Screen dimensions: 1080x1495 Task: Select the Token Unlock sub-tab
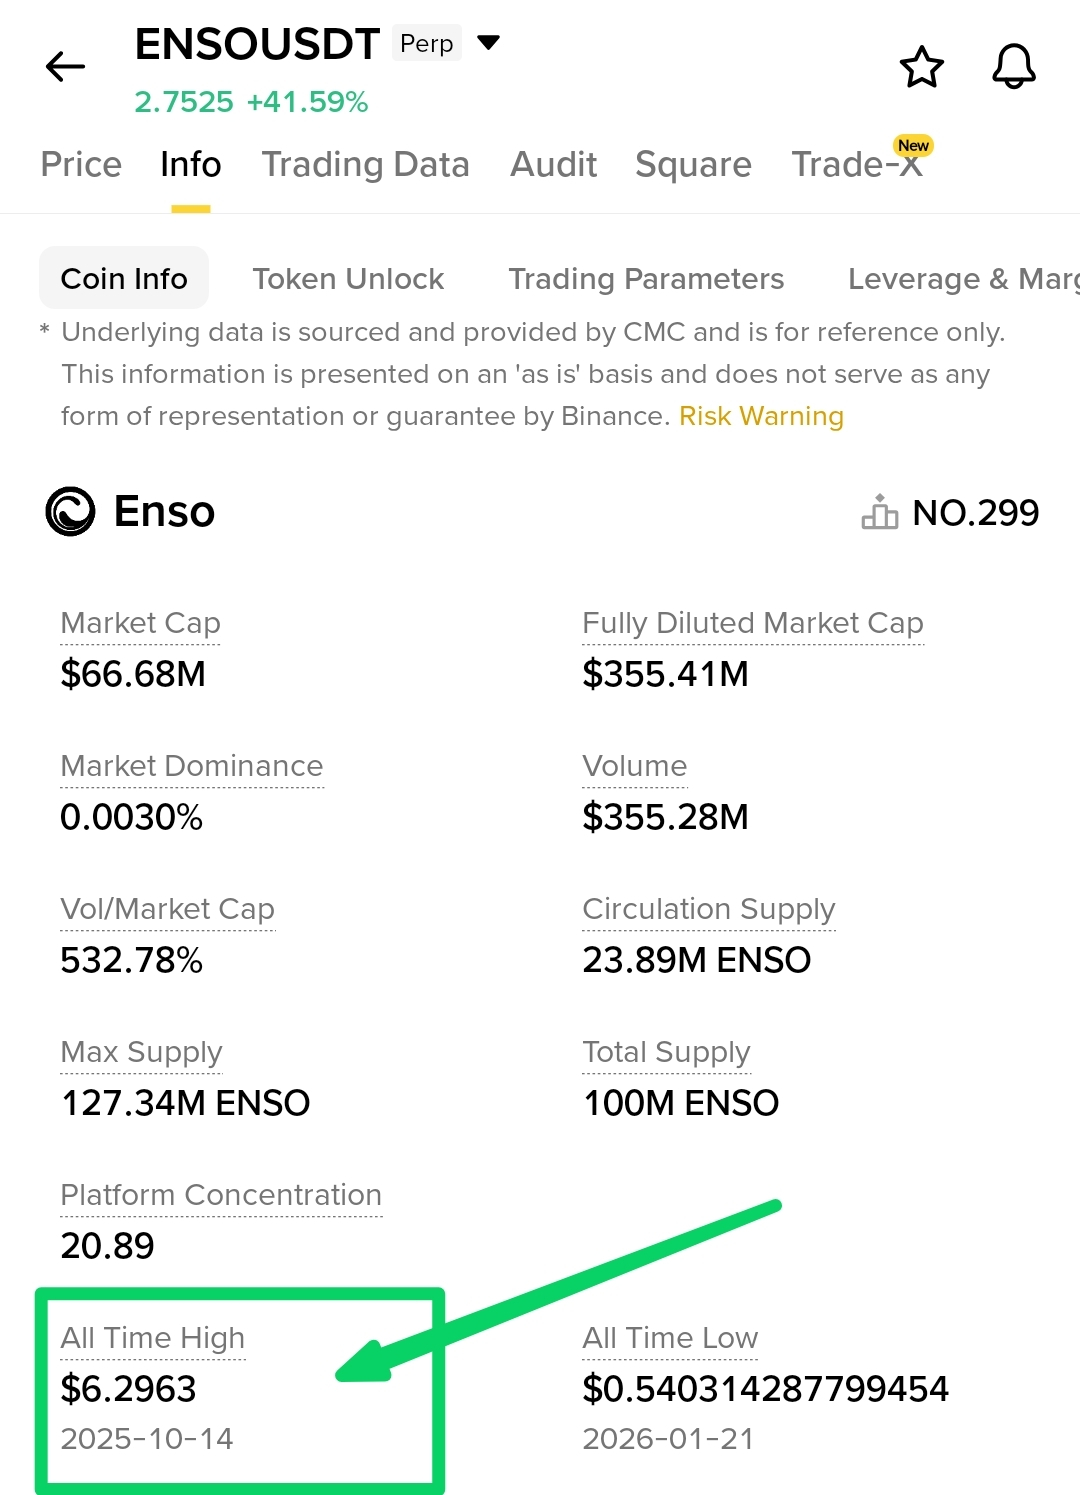click(348, 279)
